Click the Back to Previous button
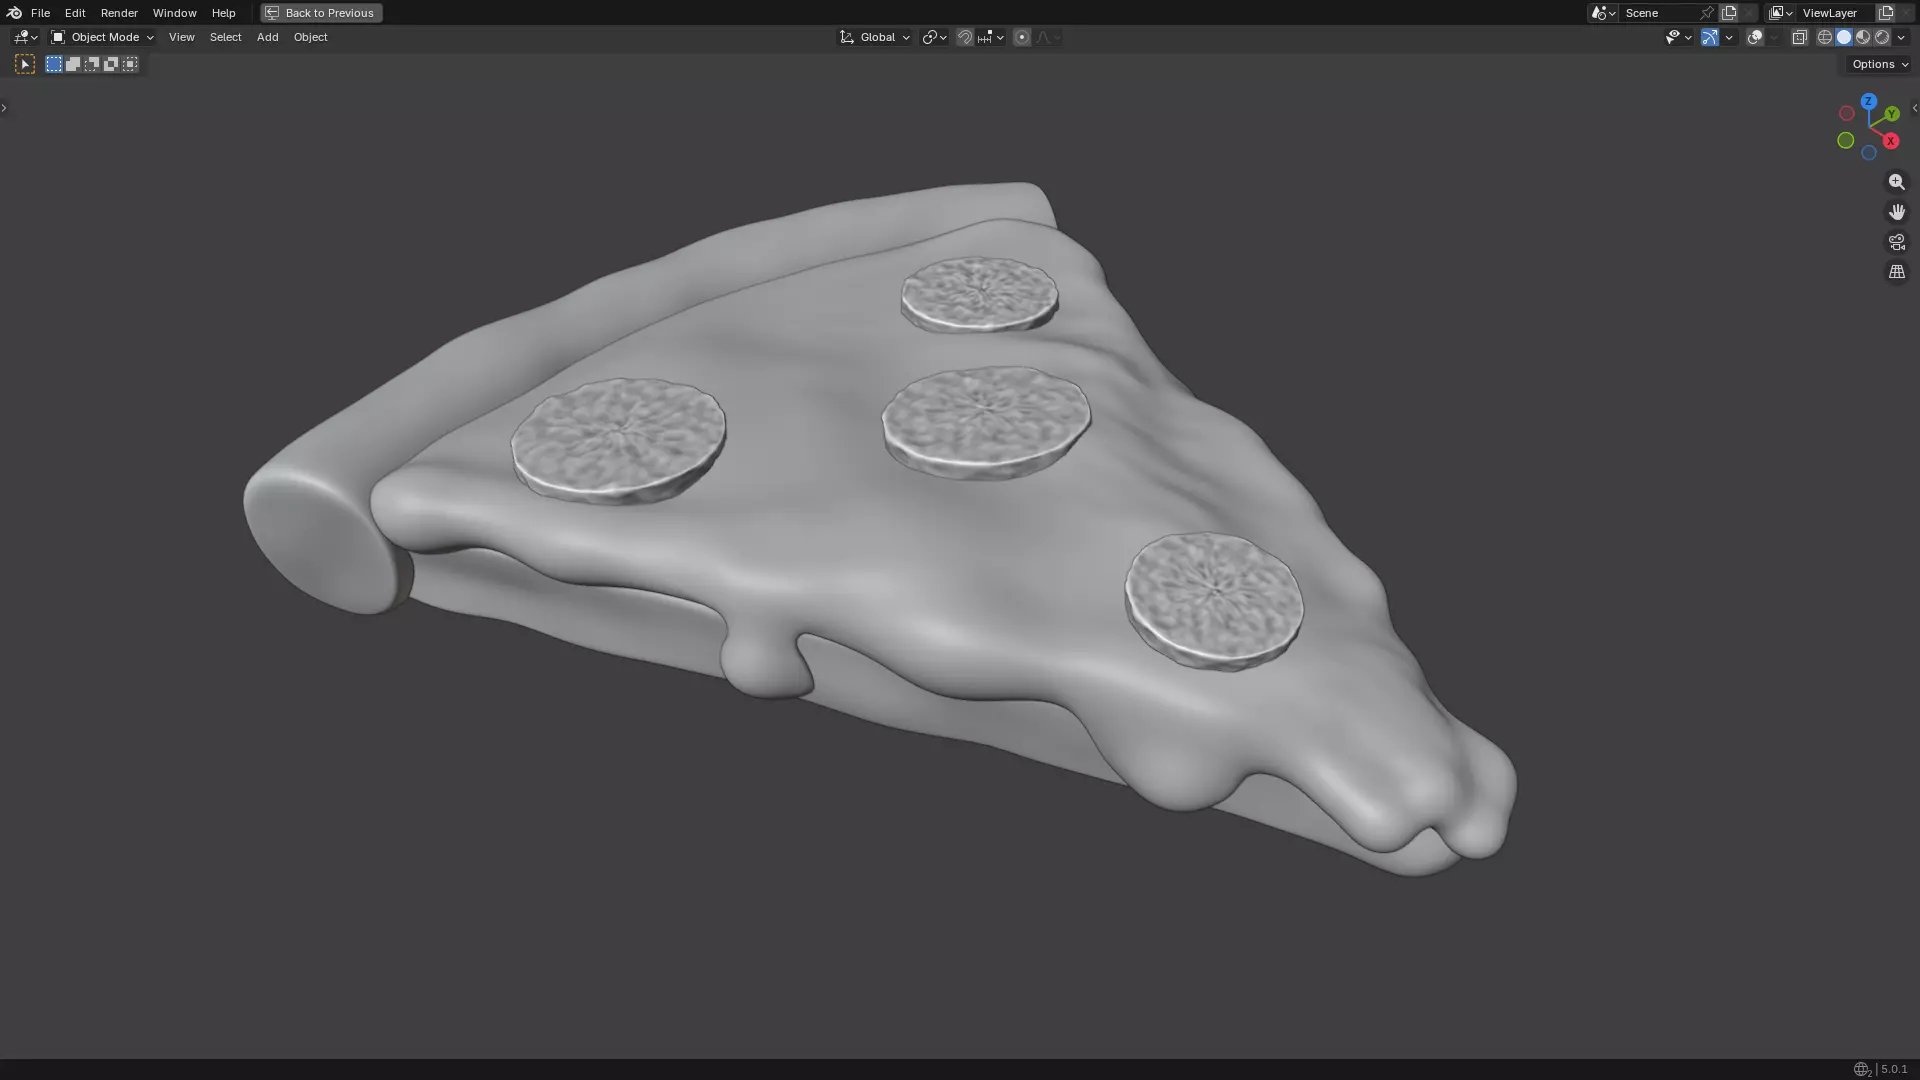The height and width of the screenshot is (1080, 1920). [x=321, y=13]
